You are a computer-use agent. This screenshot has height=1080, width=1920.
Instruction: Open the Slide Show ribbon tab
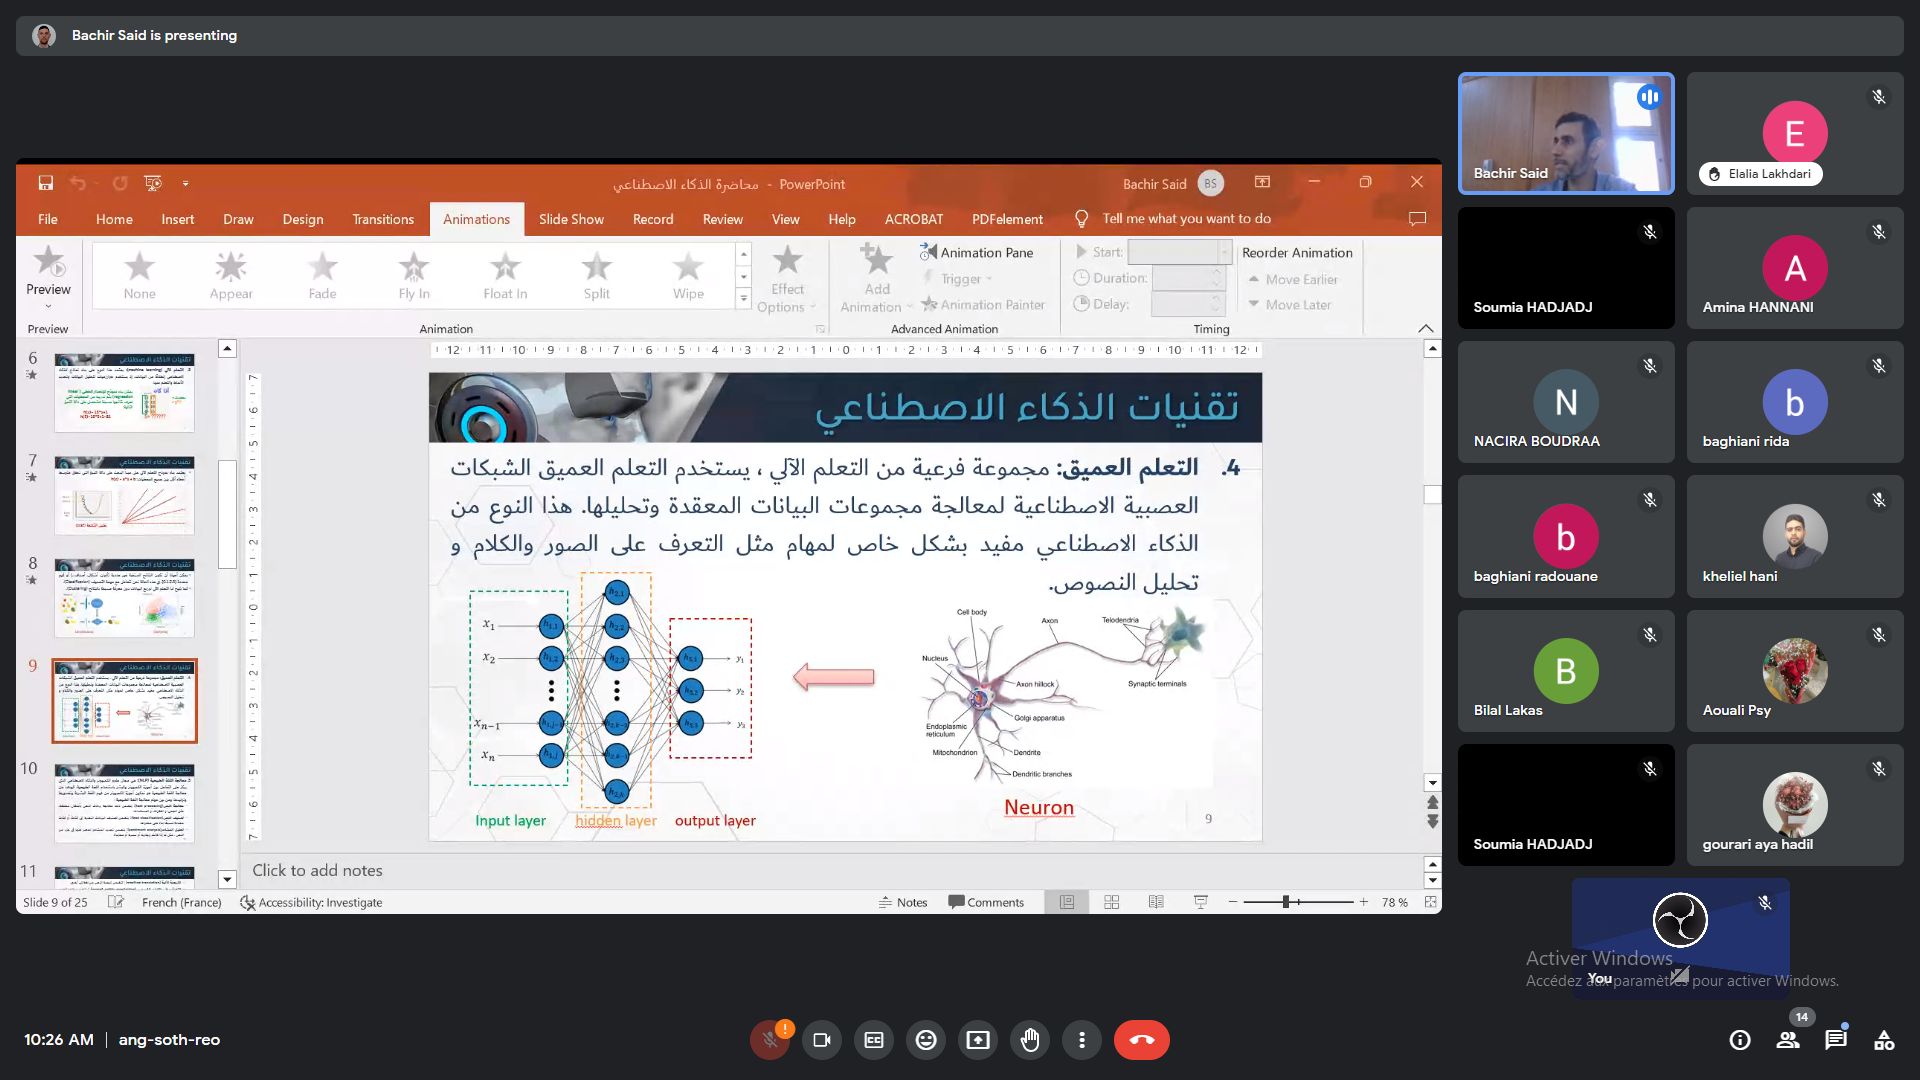click(571, 219)
